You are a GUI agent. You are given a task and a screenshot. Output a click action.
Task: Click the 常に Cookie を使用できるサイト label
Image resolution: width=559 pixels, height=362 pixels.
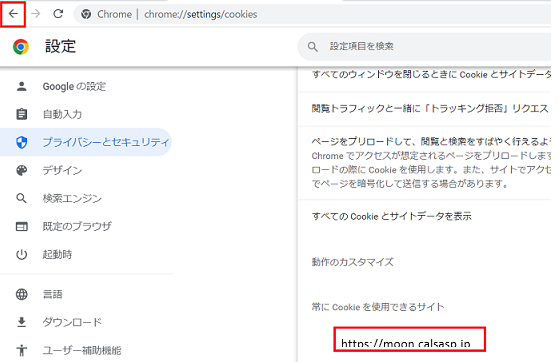click(x=378, y=307)
